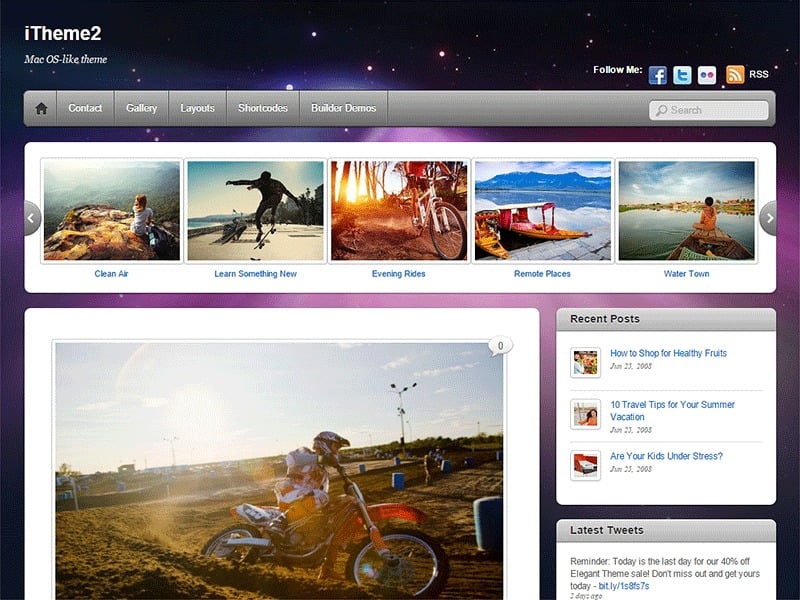800x600 pixels.
Task: Open the Clean Air caption link
Action: click(111, 274)
